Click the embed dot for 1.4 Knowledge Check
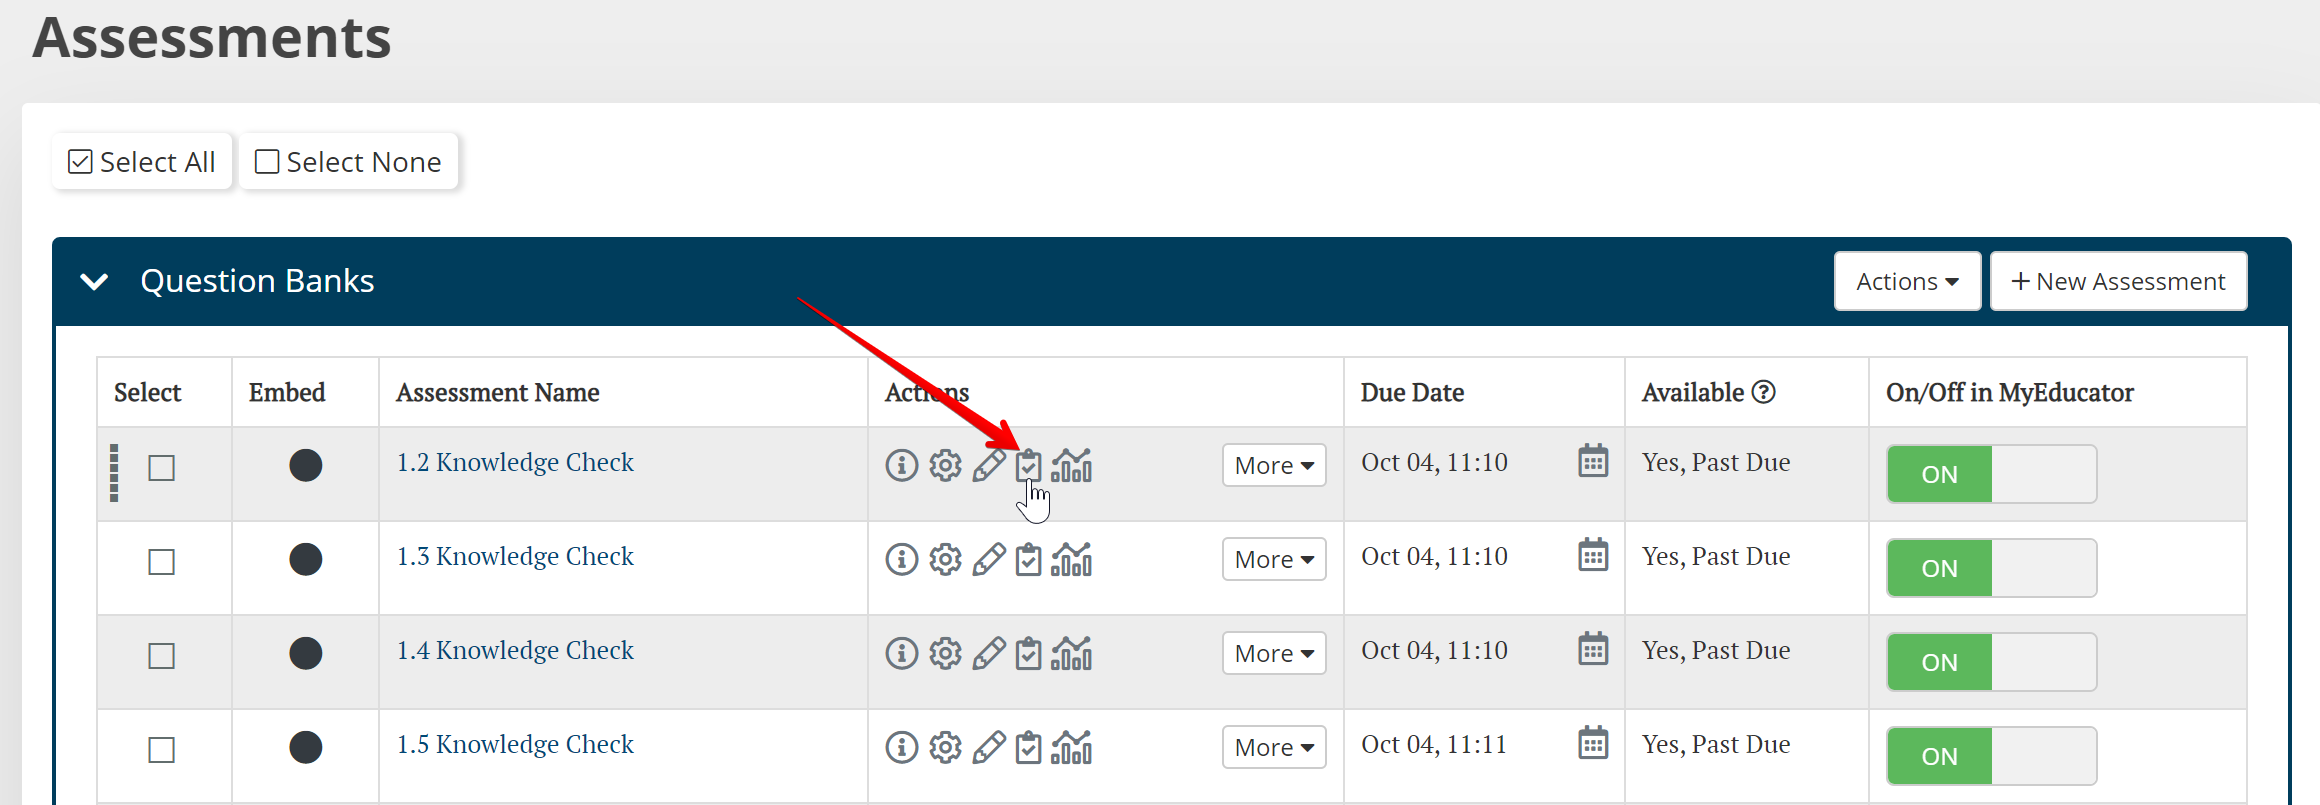Screen dimensions: 2320x805 coord(306,653)
